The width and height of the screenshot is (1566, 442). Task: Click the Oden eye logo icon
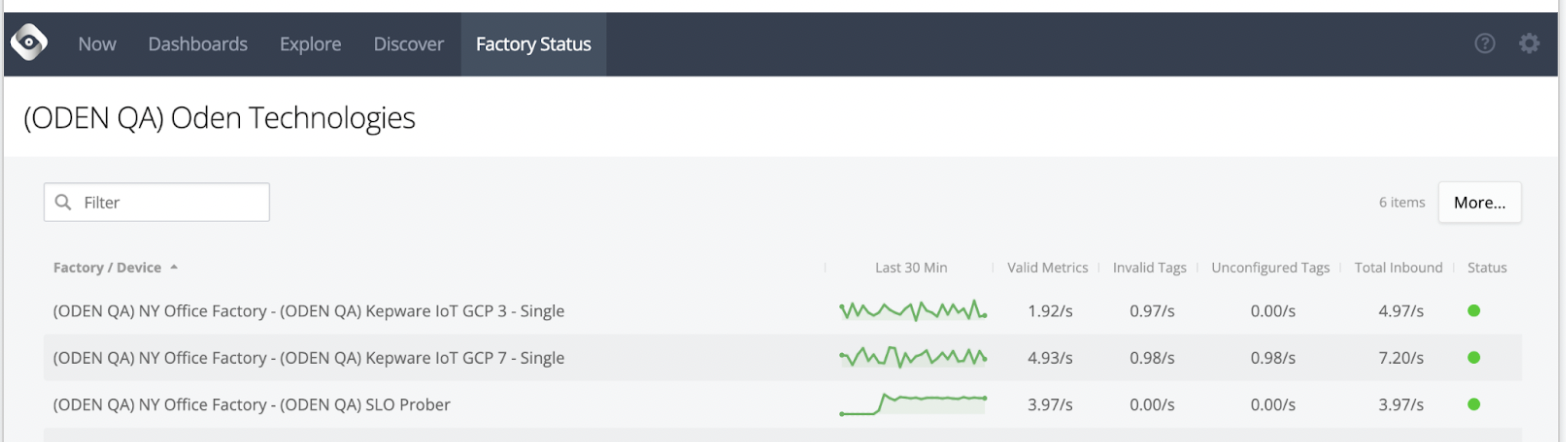pyautogui.click(x=29, y=43)
